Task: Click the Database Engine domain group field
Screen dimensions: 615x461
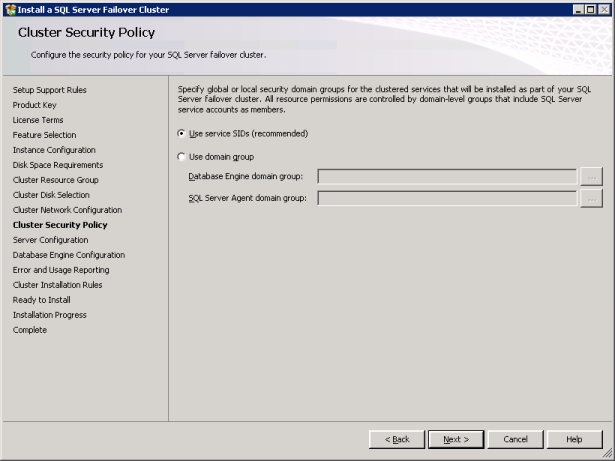Action: [x=447, y=177]
